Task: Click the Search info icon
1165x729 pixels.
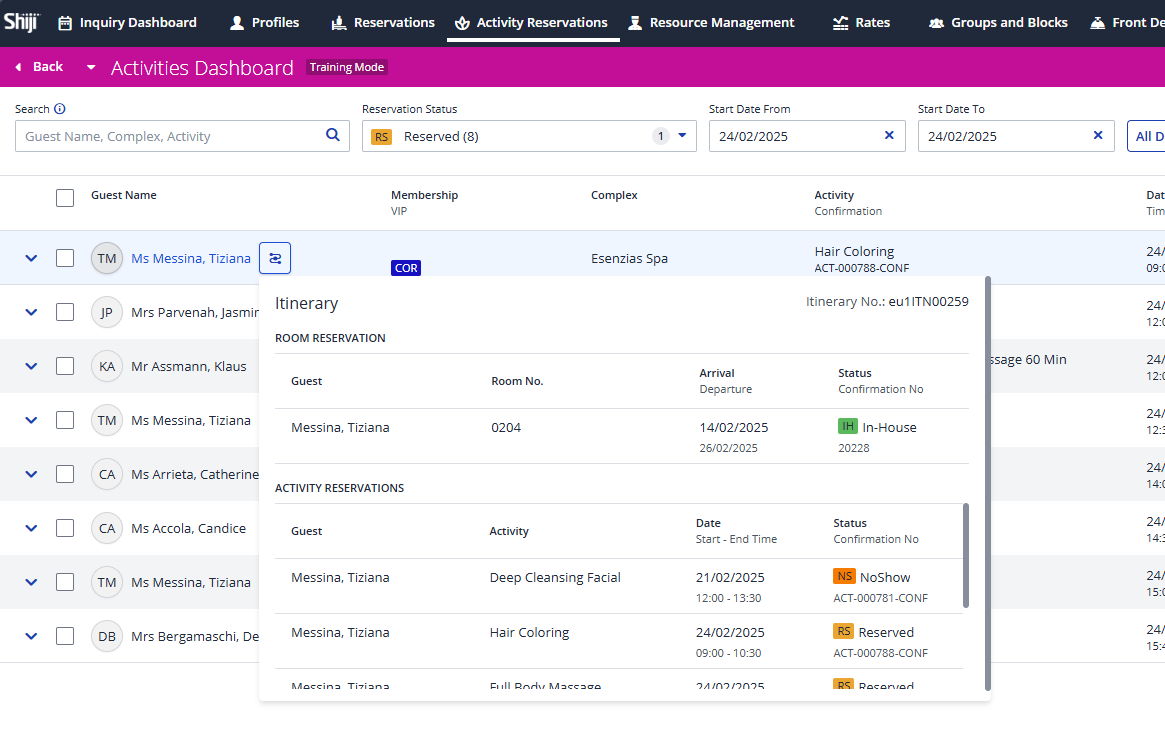Action: click(60, 109)
